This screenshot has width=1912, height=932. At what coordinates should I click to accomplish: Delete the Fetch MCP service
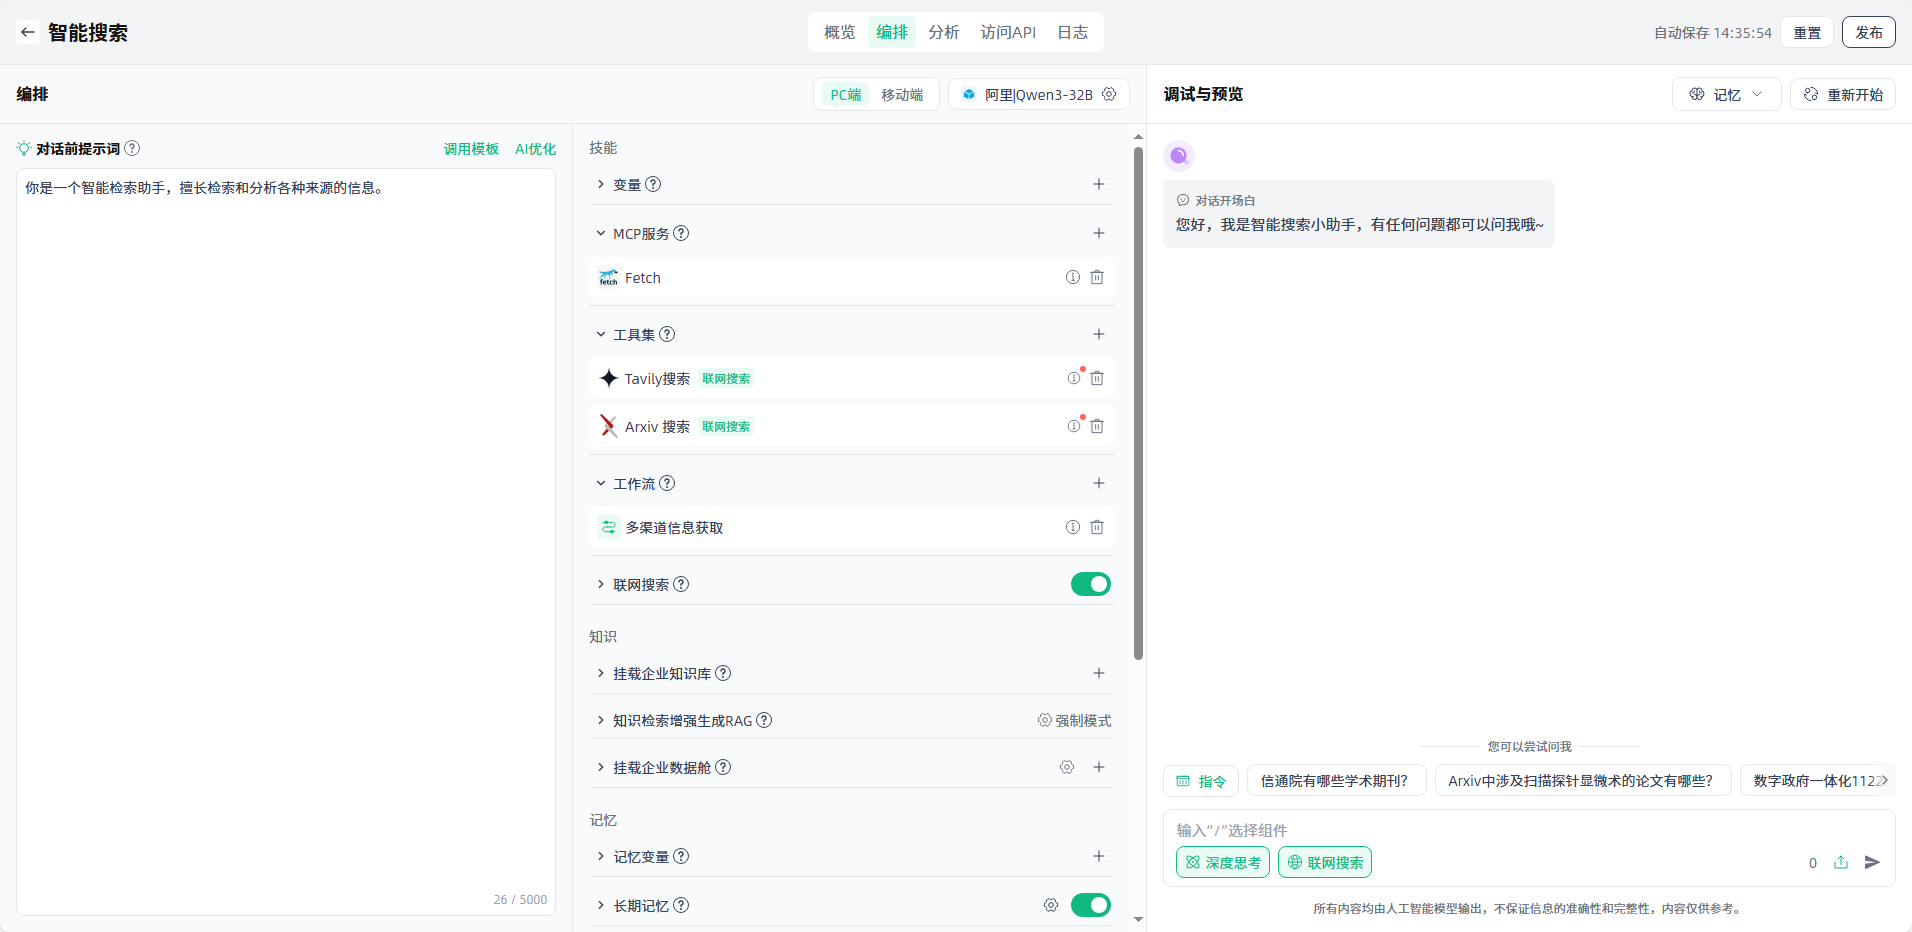1097,278
